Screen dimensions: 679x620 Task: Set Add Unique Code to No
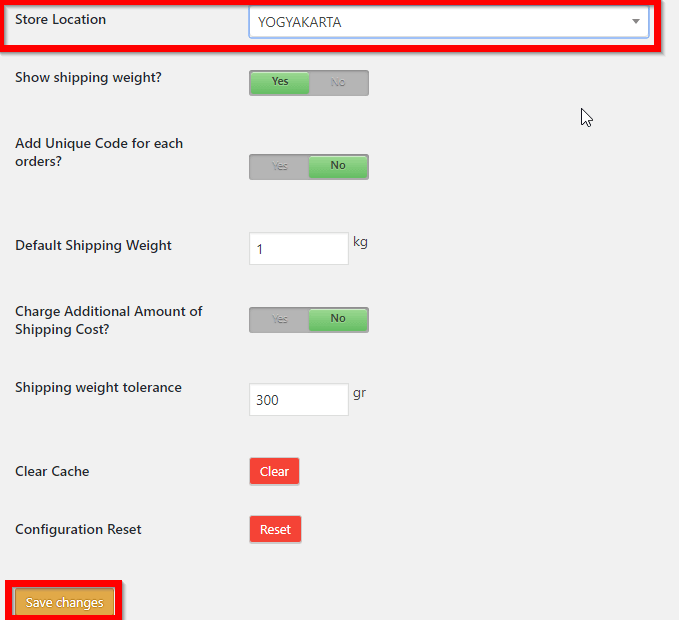(338, 166)
